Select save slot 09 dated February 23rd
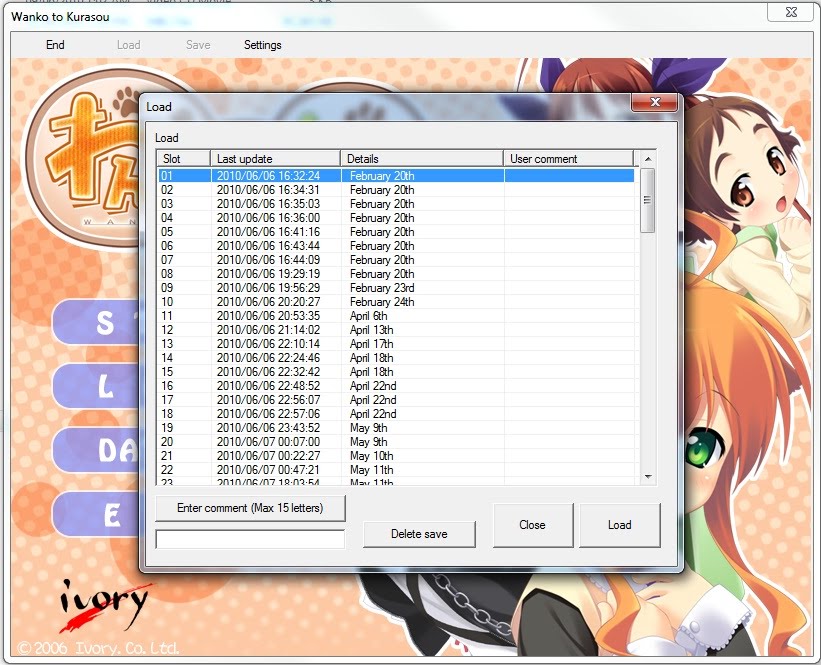This screenshot has width=821, height=665. (x=396, y=288)
